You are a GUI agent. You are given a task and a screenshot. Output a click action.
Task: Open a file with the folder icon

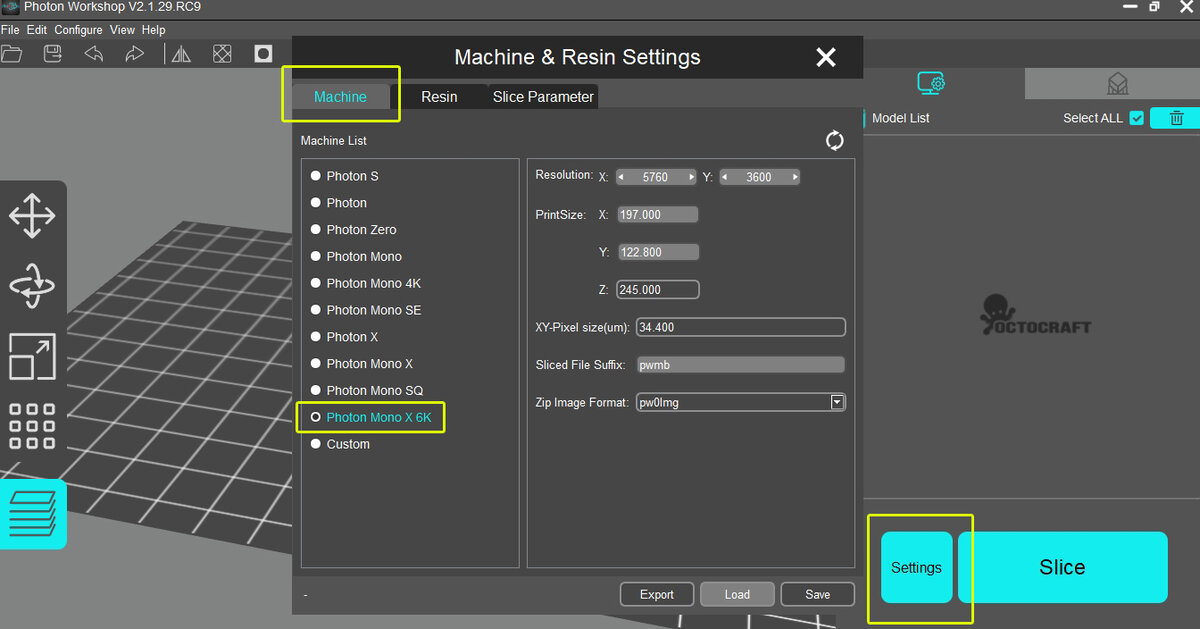tap(11, 54)
